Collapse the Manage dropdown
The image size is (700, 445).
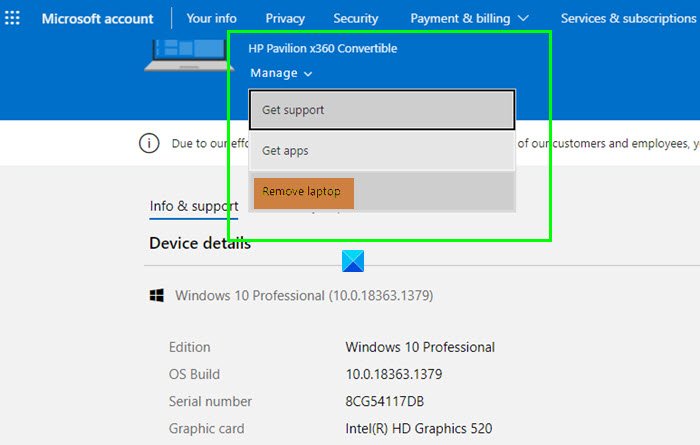(281, 73)
